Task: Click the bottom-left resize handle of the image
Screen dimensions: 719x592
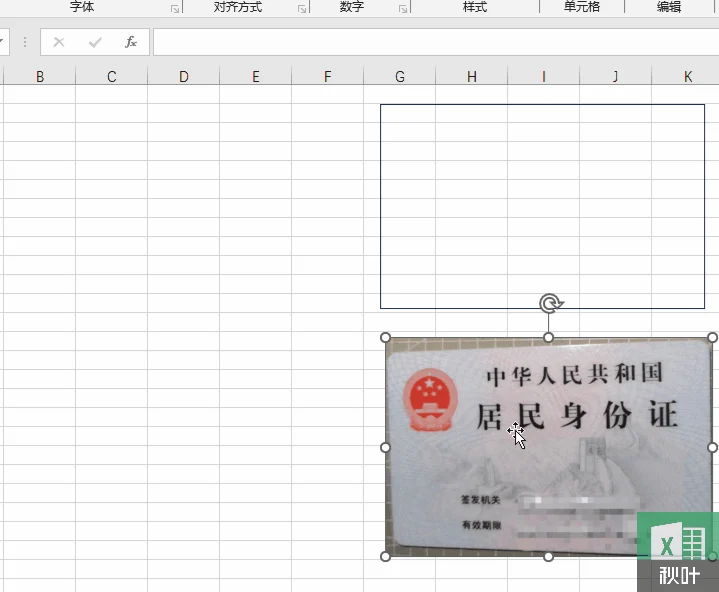Action: click(385, 557)
